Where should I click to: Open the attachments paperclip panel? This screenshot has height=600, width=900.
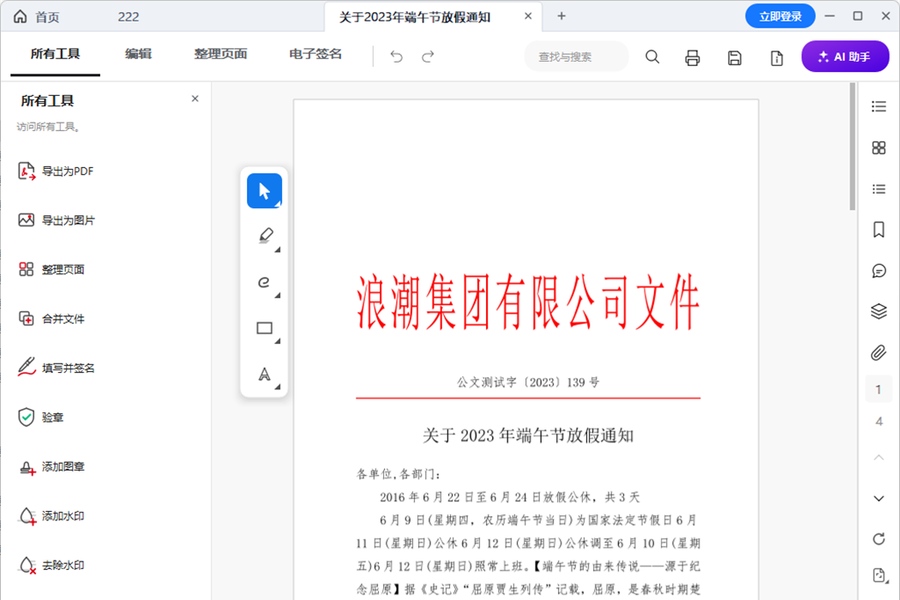click(x=879, y=353)
